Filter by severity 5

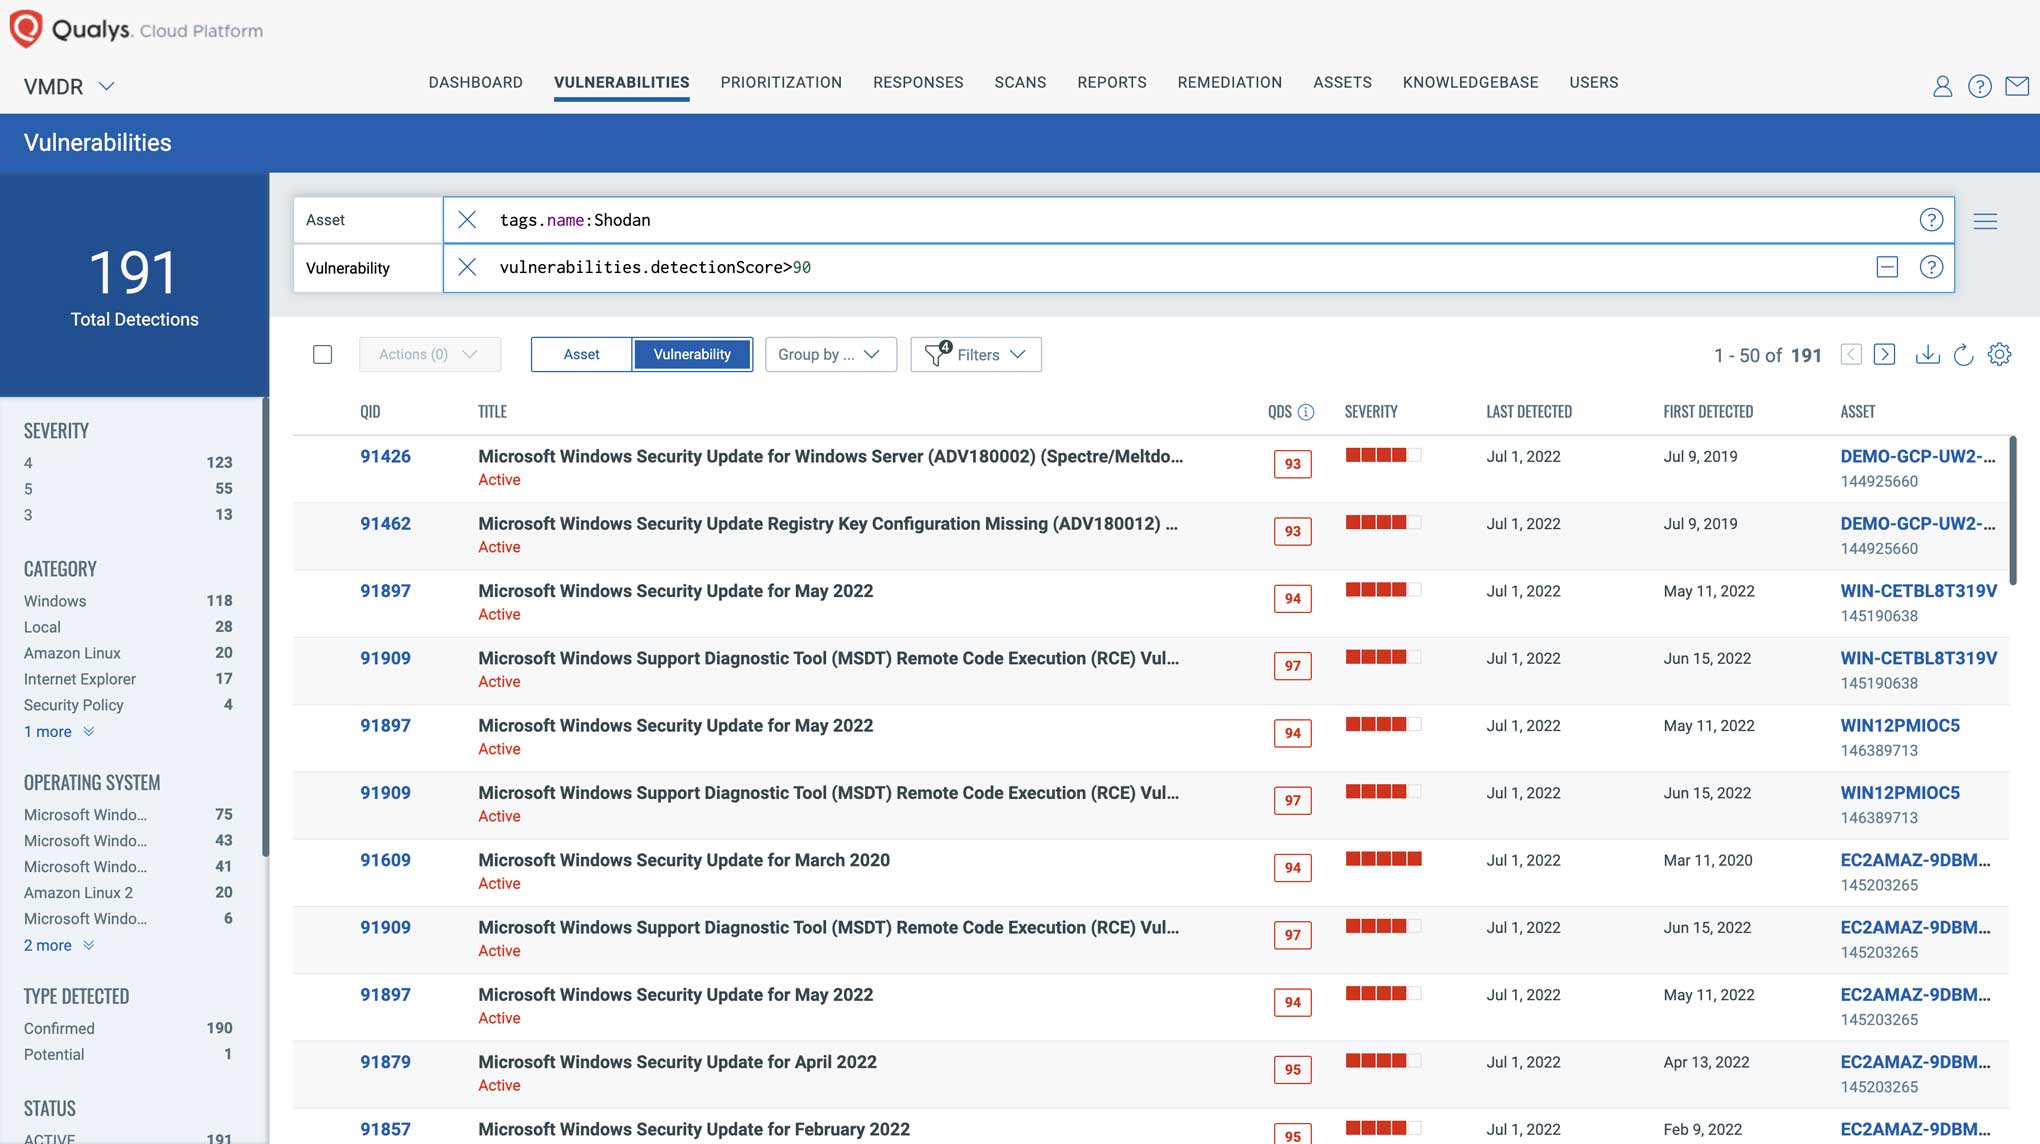pos(128,489)
